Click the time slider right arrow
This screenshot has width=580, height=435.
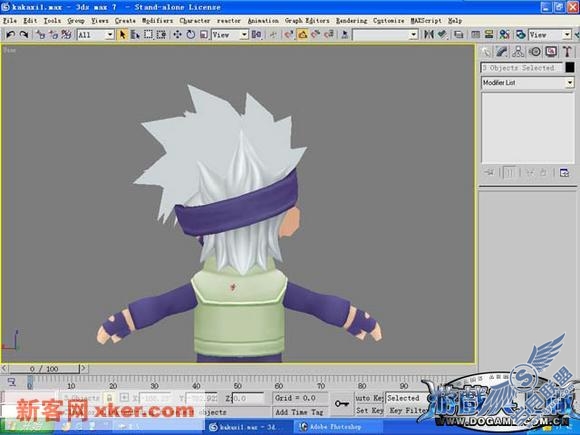point(84,369)
